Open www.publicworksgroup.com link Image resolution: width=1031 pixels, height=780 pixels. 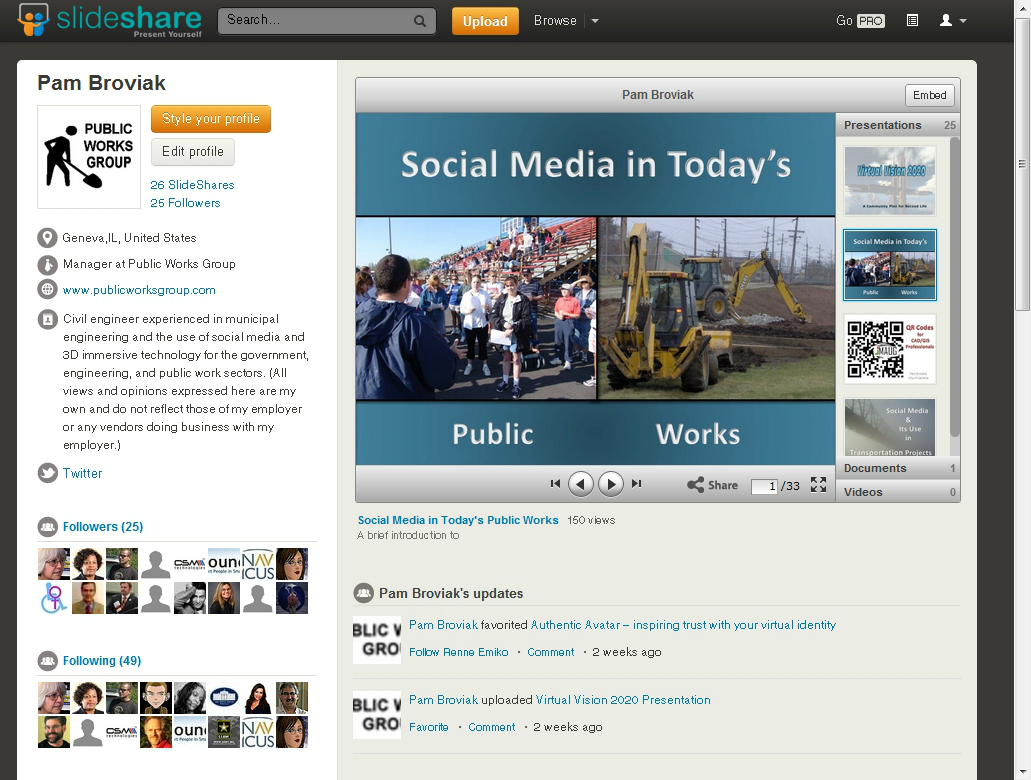pyautogui.click(x=139, y=290)
